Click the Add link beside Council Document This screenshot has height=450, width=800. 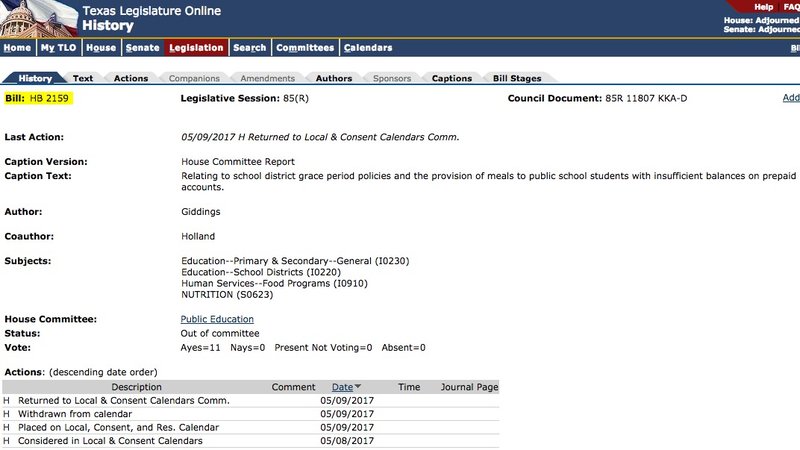(790, 98)
